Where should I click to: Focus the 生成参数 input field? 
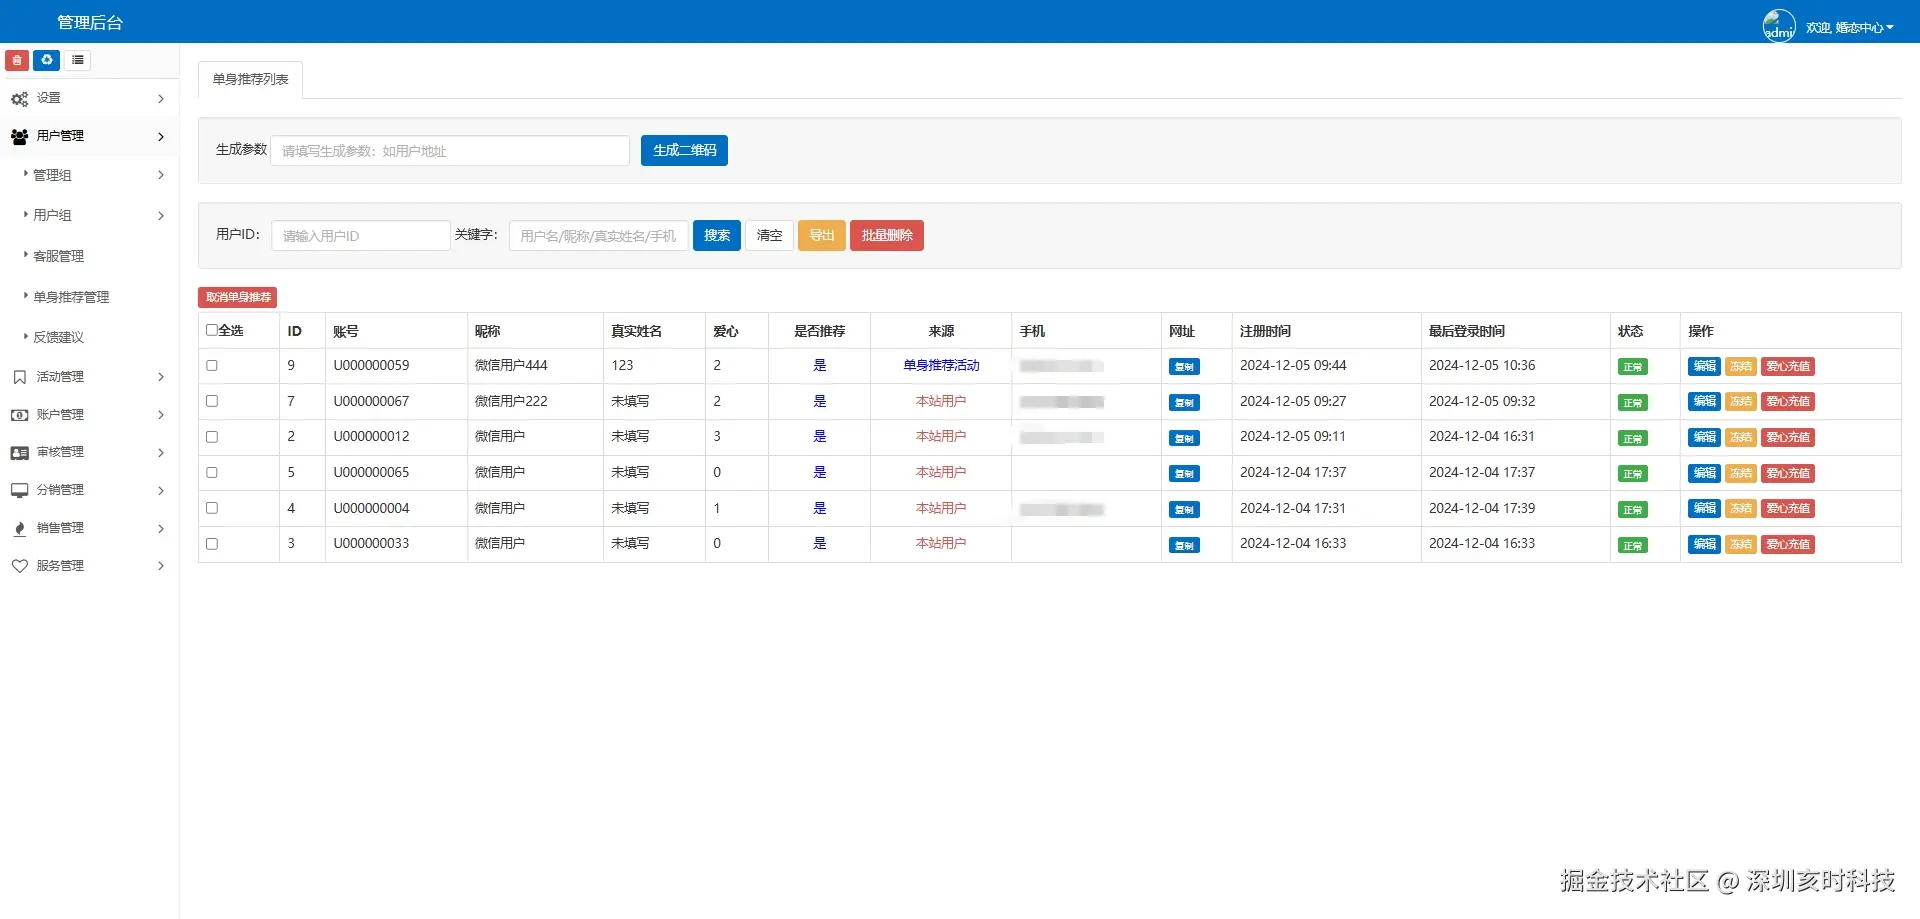450,151
